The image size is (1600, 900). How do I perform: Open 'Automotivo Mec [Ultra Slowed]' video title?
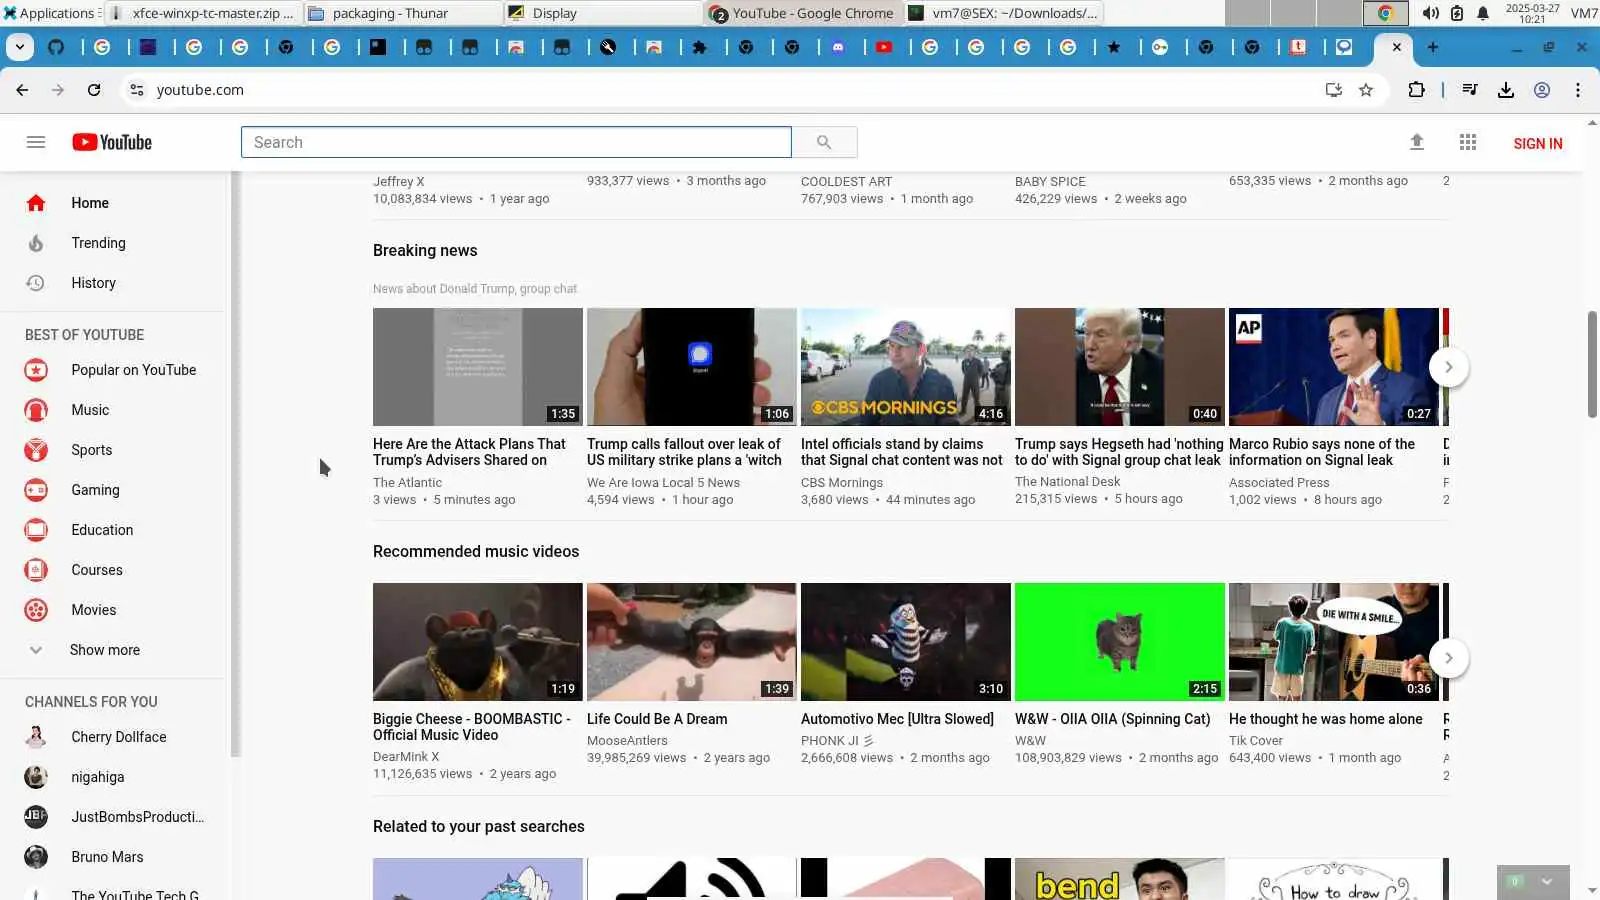(897, 719)
